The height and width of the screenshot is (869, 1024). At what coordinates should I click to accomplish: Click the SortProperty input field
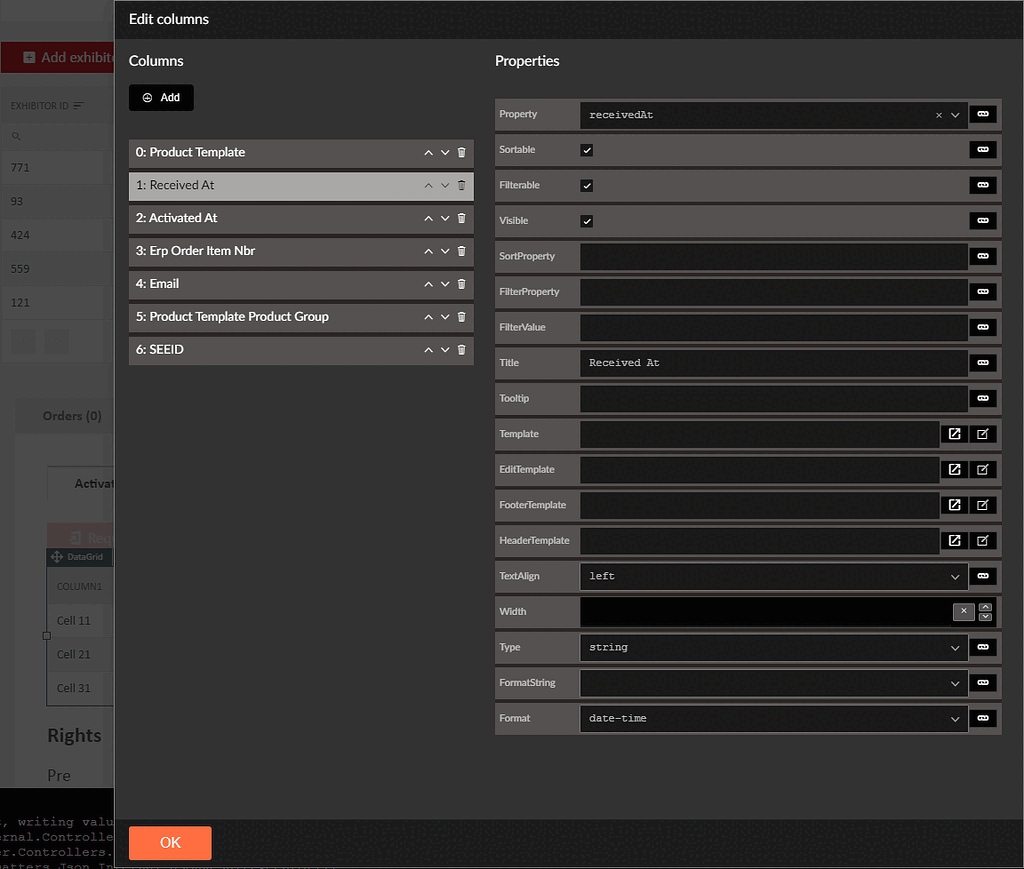[x=773, y=257]
